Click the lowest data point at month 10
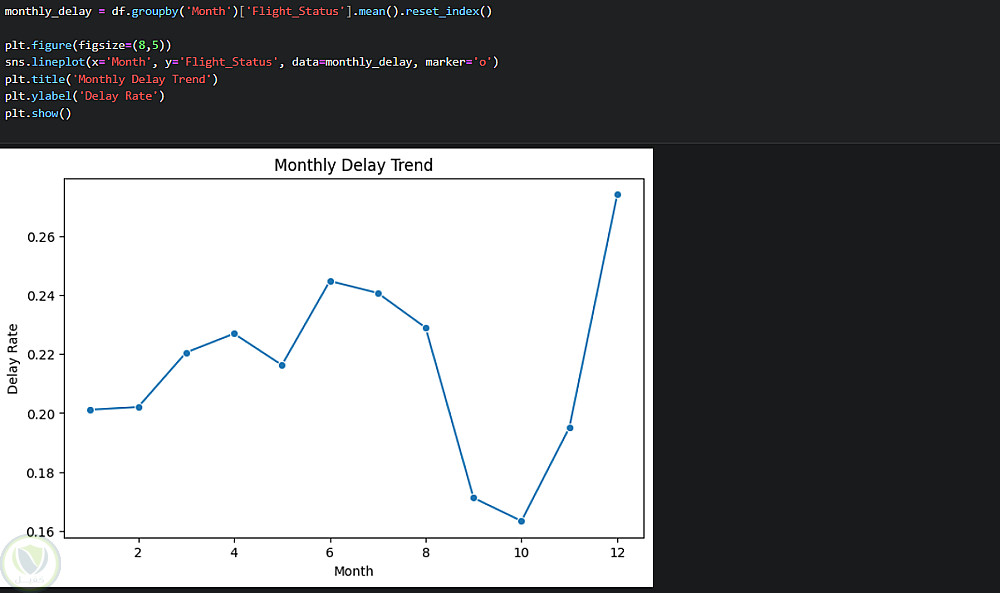 click(521, 520)
